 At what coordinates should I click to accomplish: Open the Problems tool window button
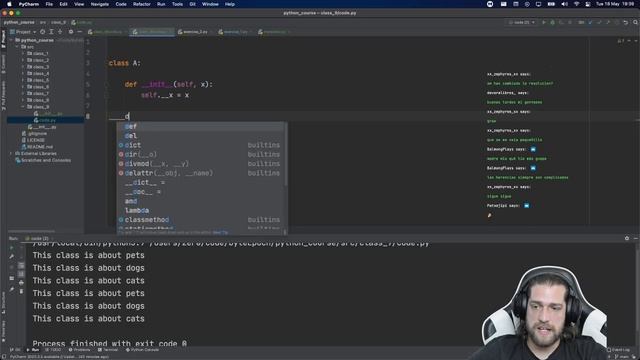pyautogui.click(x=80, y=350)
